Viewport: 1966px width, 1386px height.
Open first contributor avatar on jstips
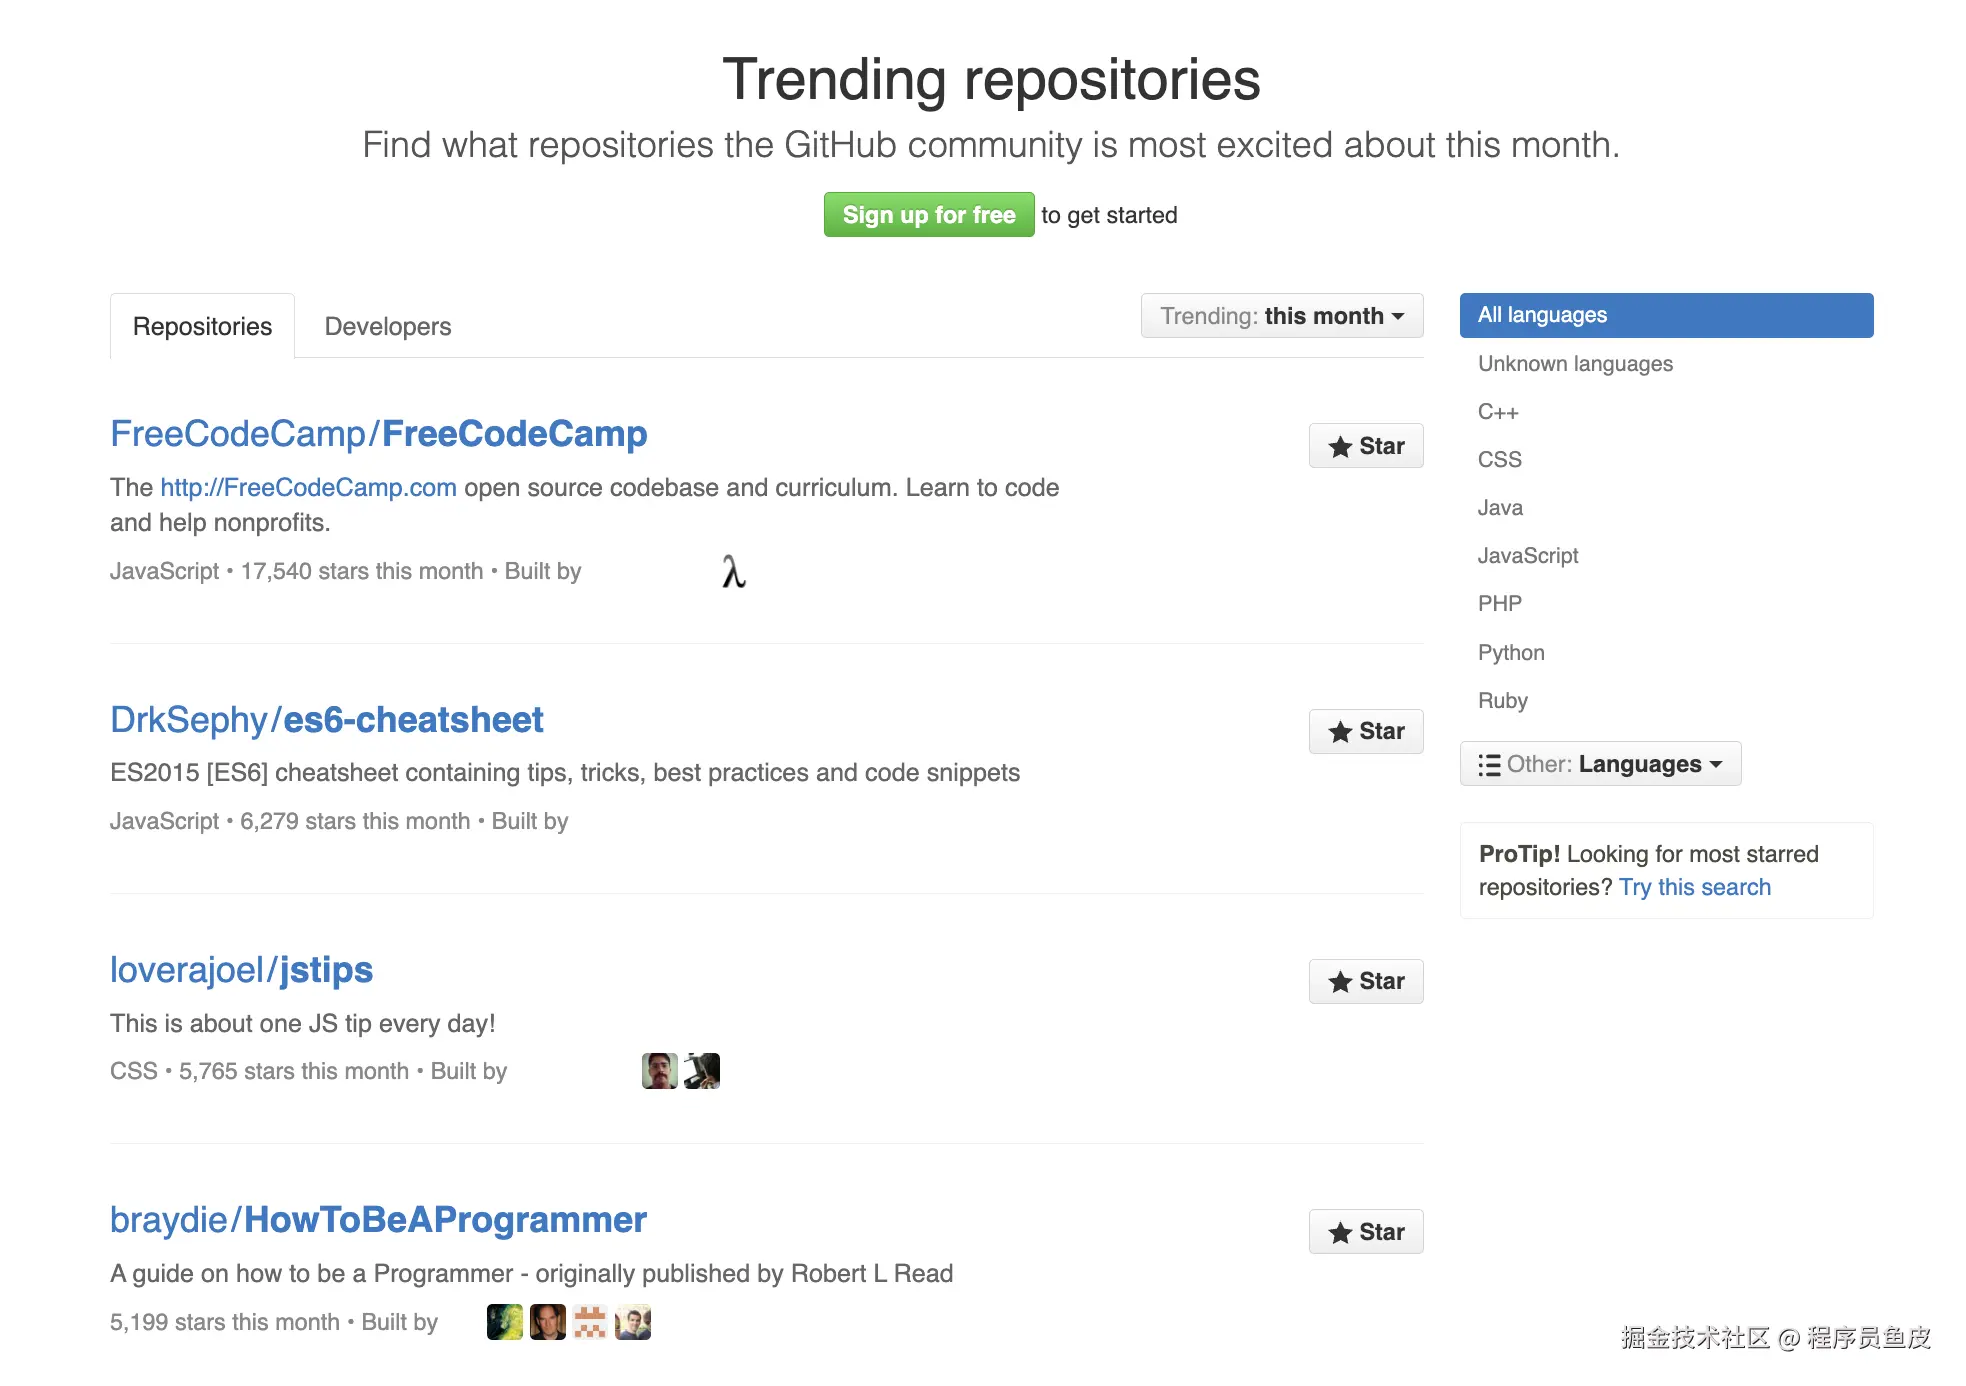pyautogui.click(x=659, y=1071)
